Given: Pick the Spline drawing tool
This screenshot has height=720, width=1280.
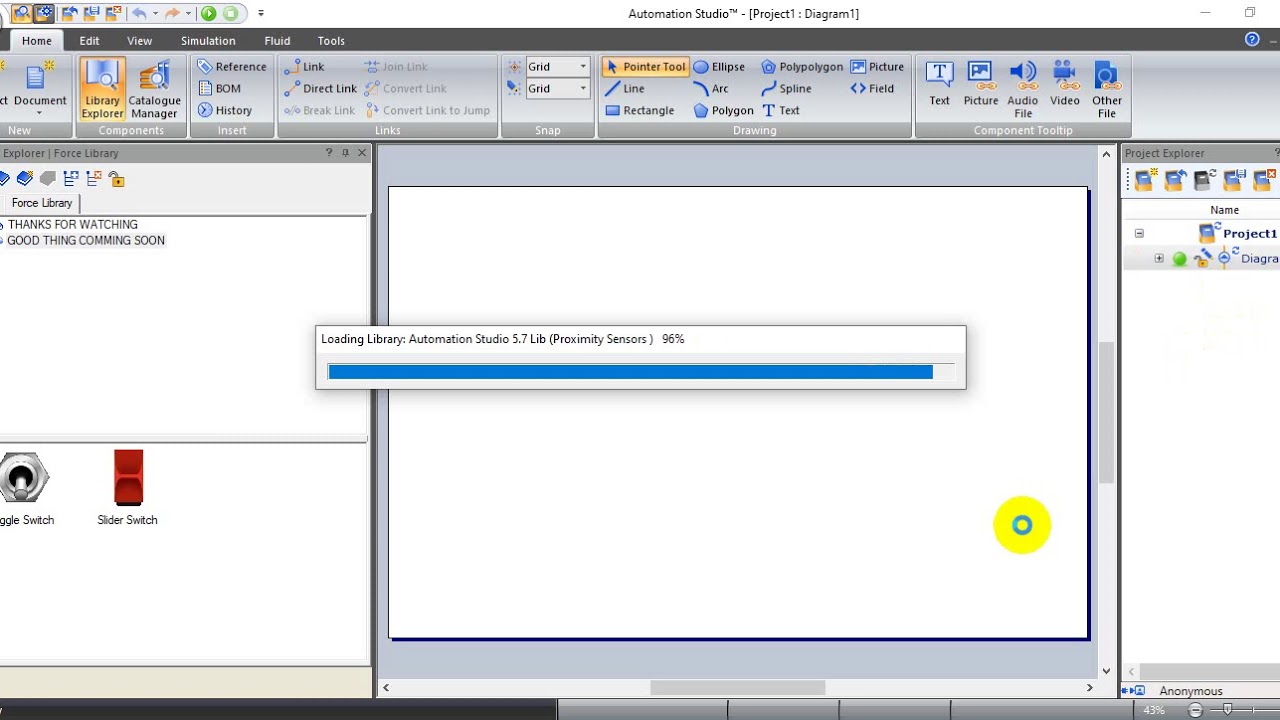Looking at the screenshot, I should (x=786, y=89).
